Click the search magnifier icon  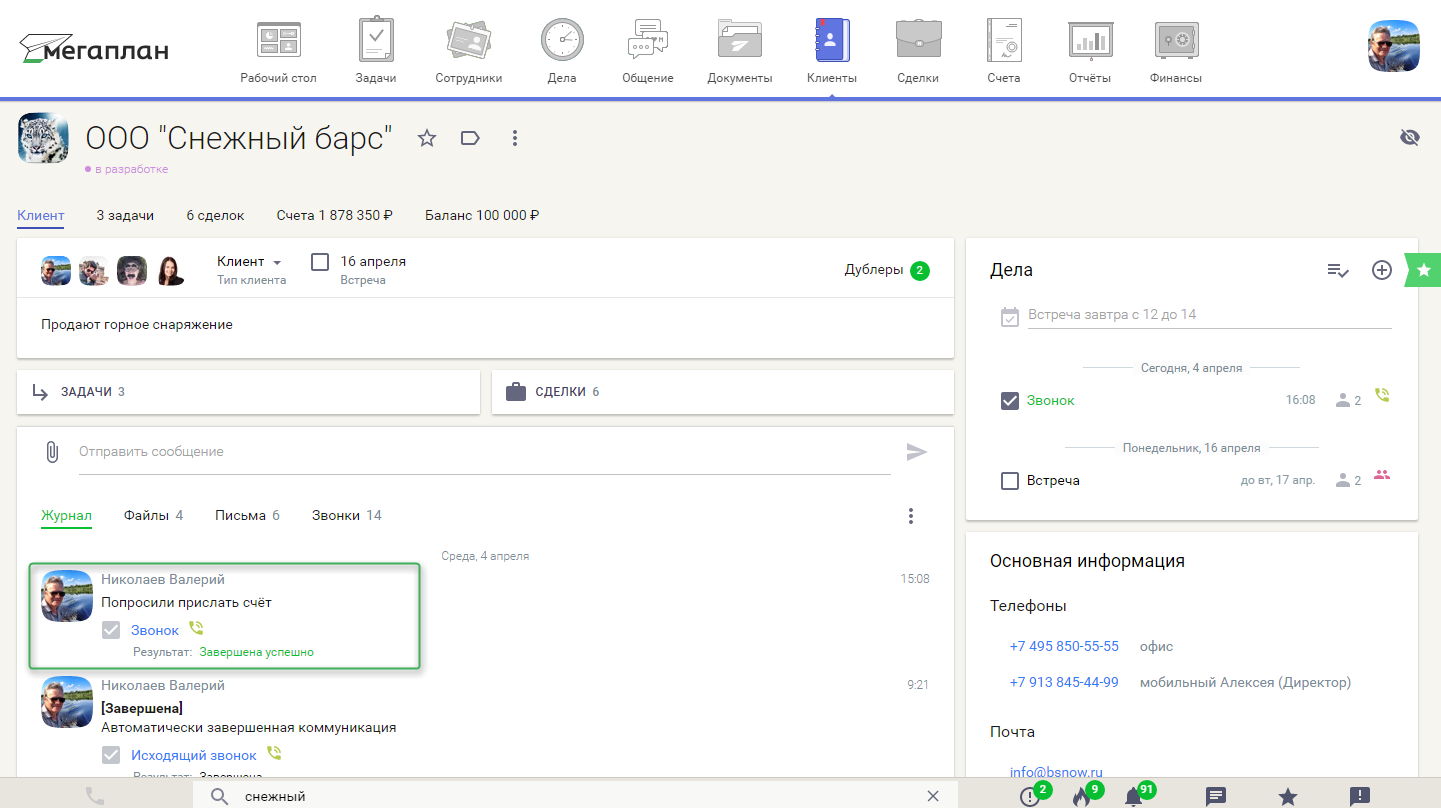[x=220, y=797]
